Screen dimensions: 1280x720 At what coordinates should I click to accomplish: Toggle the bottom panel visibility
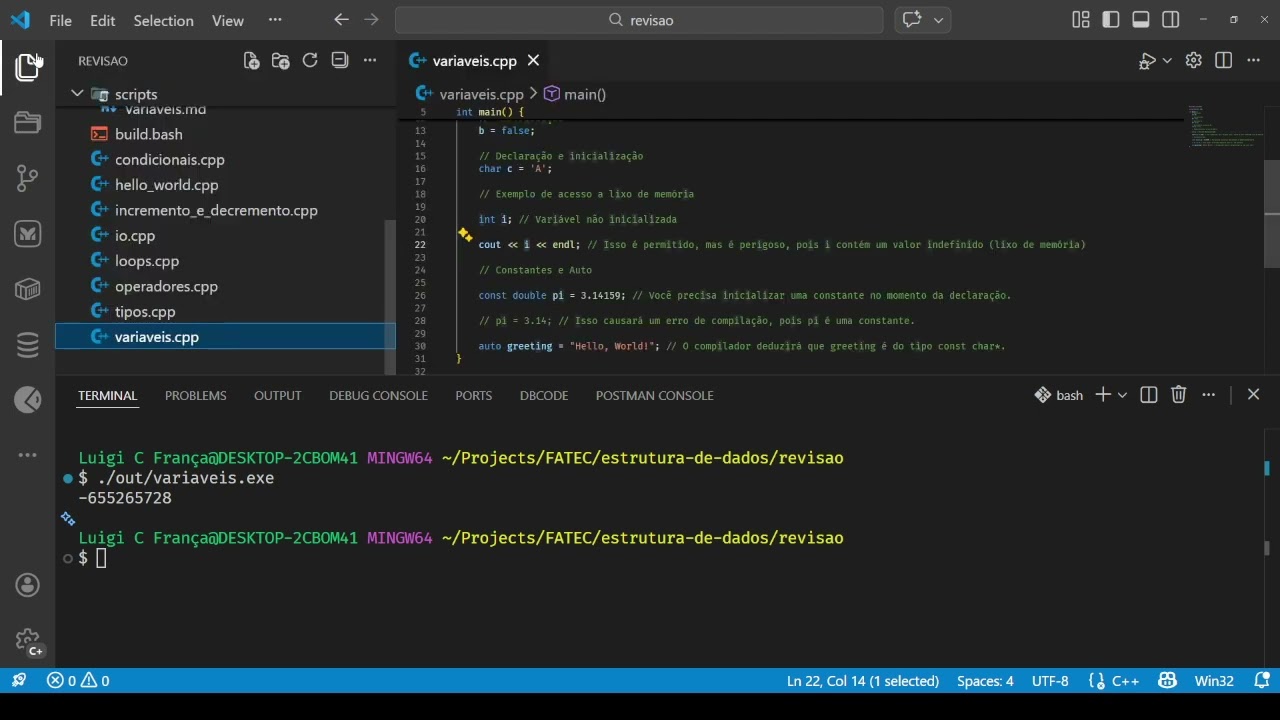[1141, 20]
